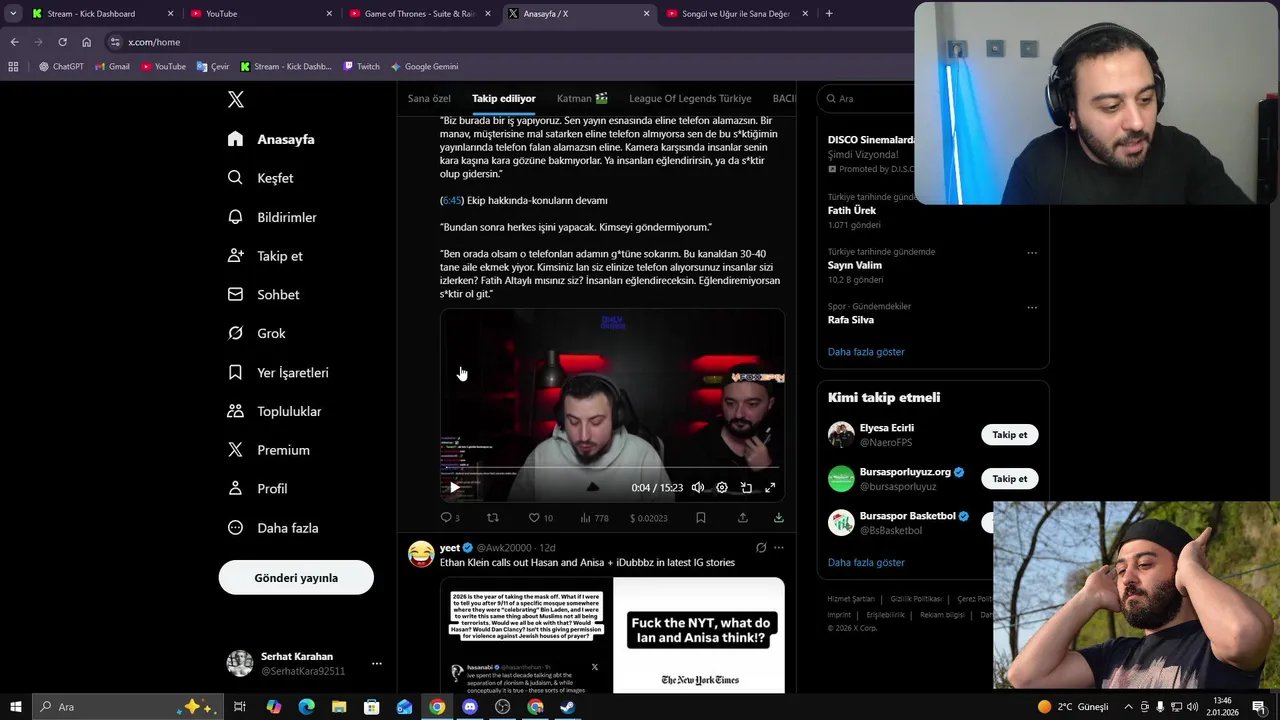Viewport: 1280px width, 720px height.
Task: Open Grok from the sidebar
Action: 256,333
